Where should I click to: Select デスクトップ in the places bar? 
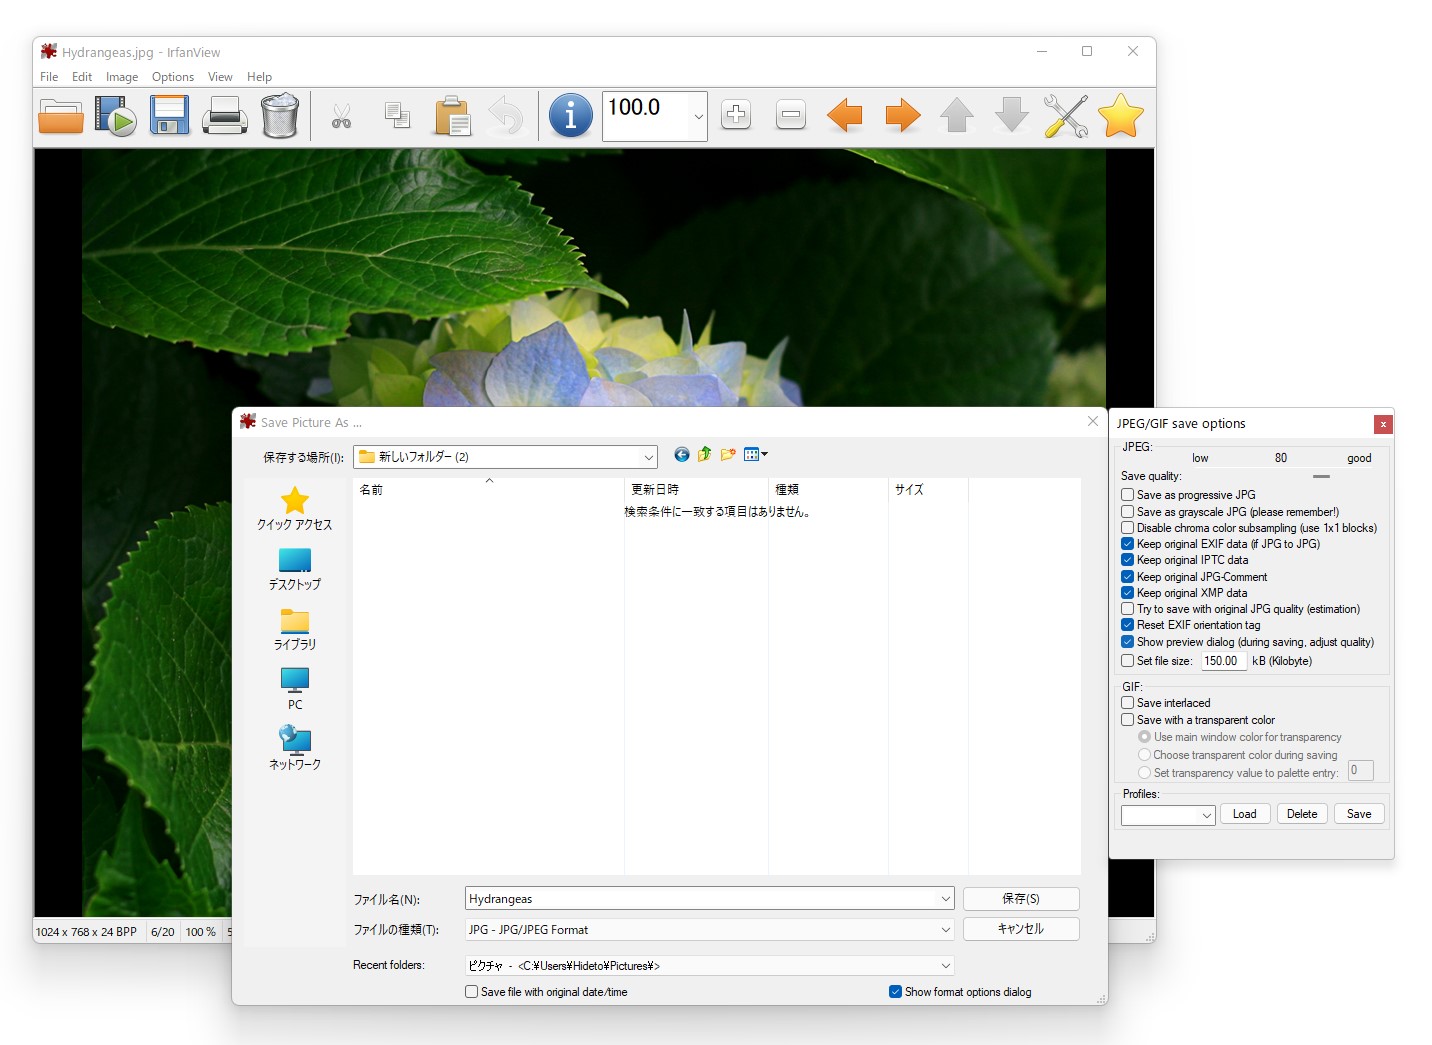[x=294, y=569]
